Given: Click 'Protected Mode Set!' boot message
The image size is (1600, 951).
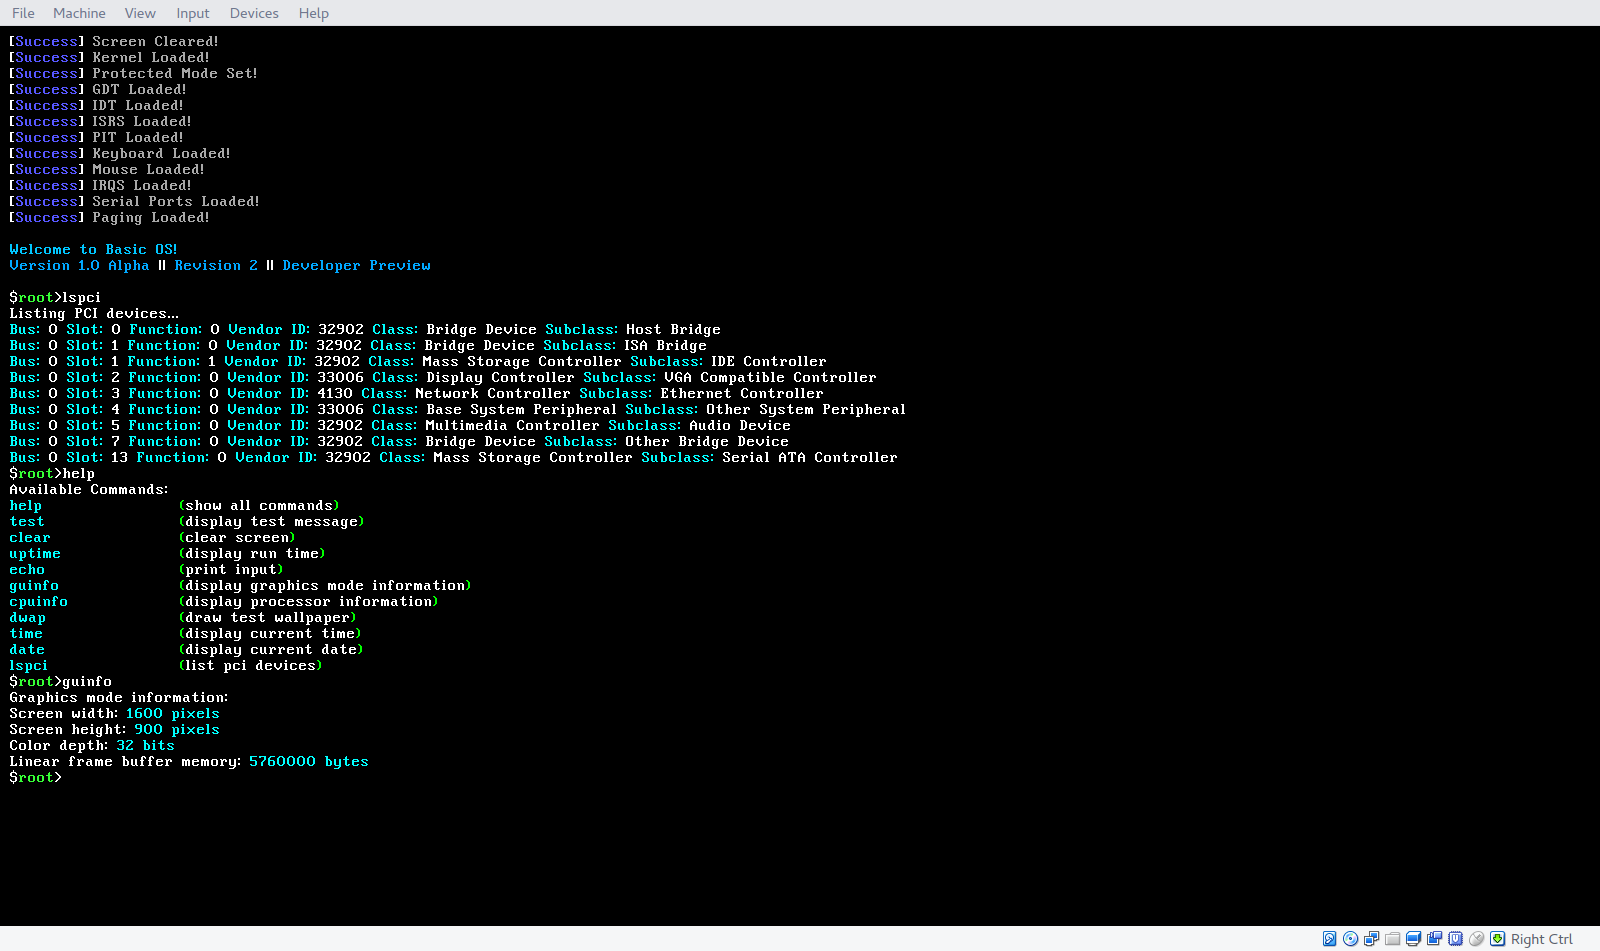Looking at the screenshot, I should pos(175,73).
